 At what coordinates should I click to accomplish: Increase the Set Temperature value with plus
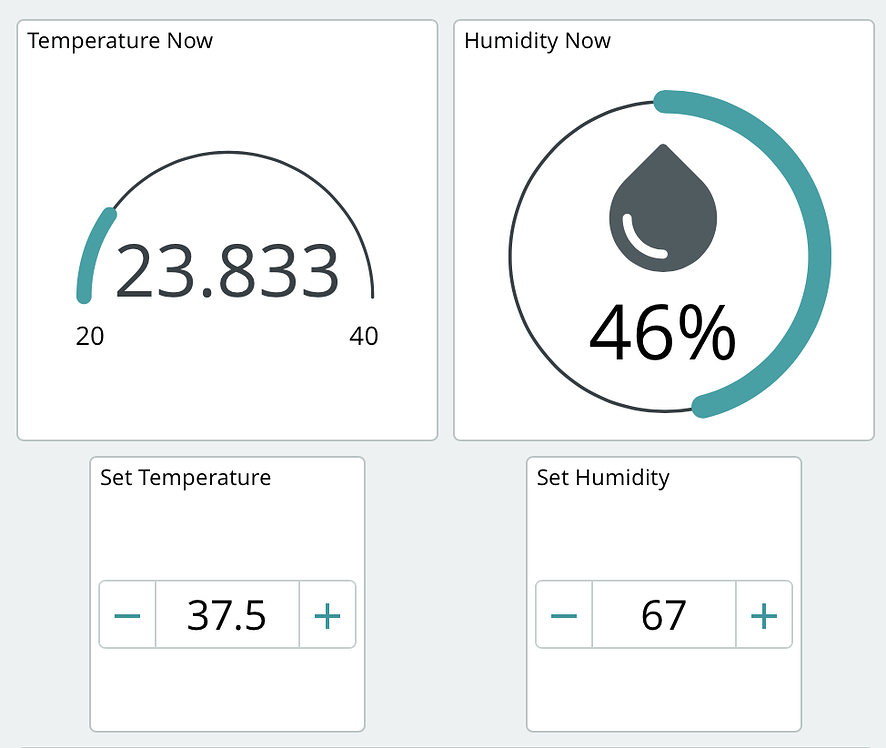(x=327, y=615)
